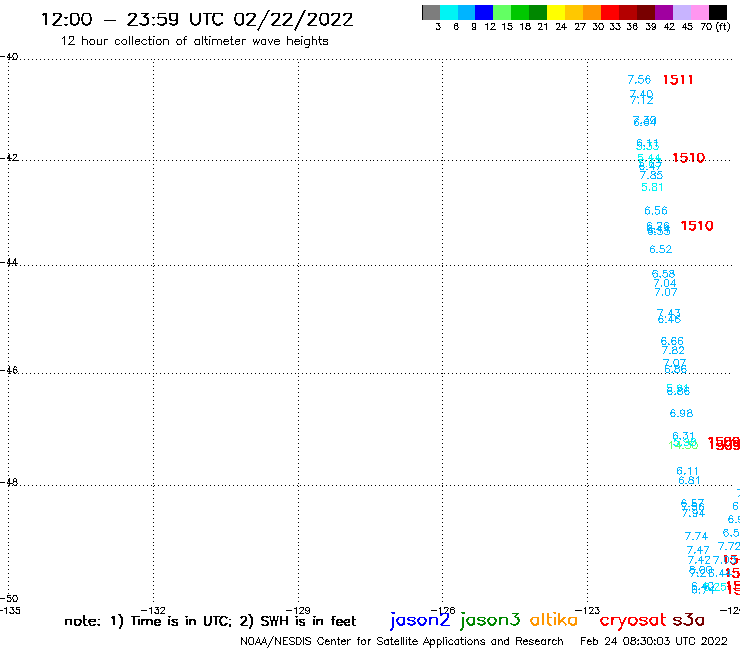Click the longitude axis label -123
Screen dimensions: 740x650
[588, 610]
